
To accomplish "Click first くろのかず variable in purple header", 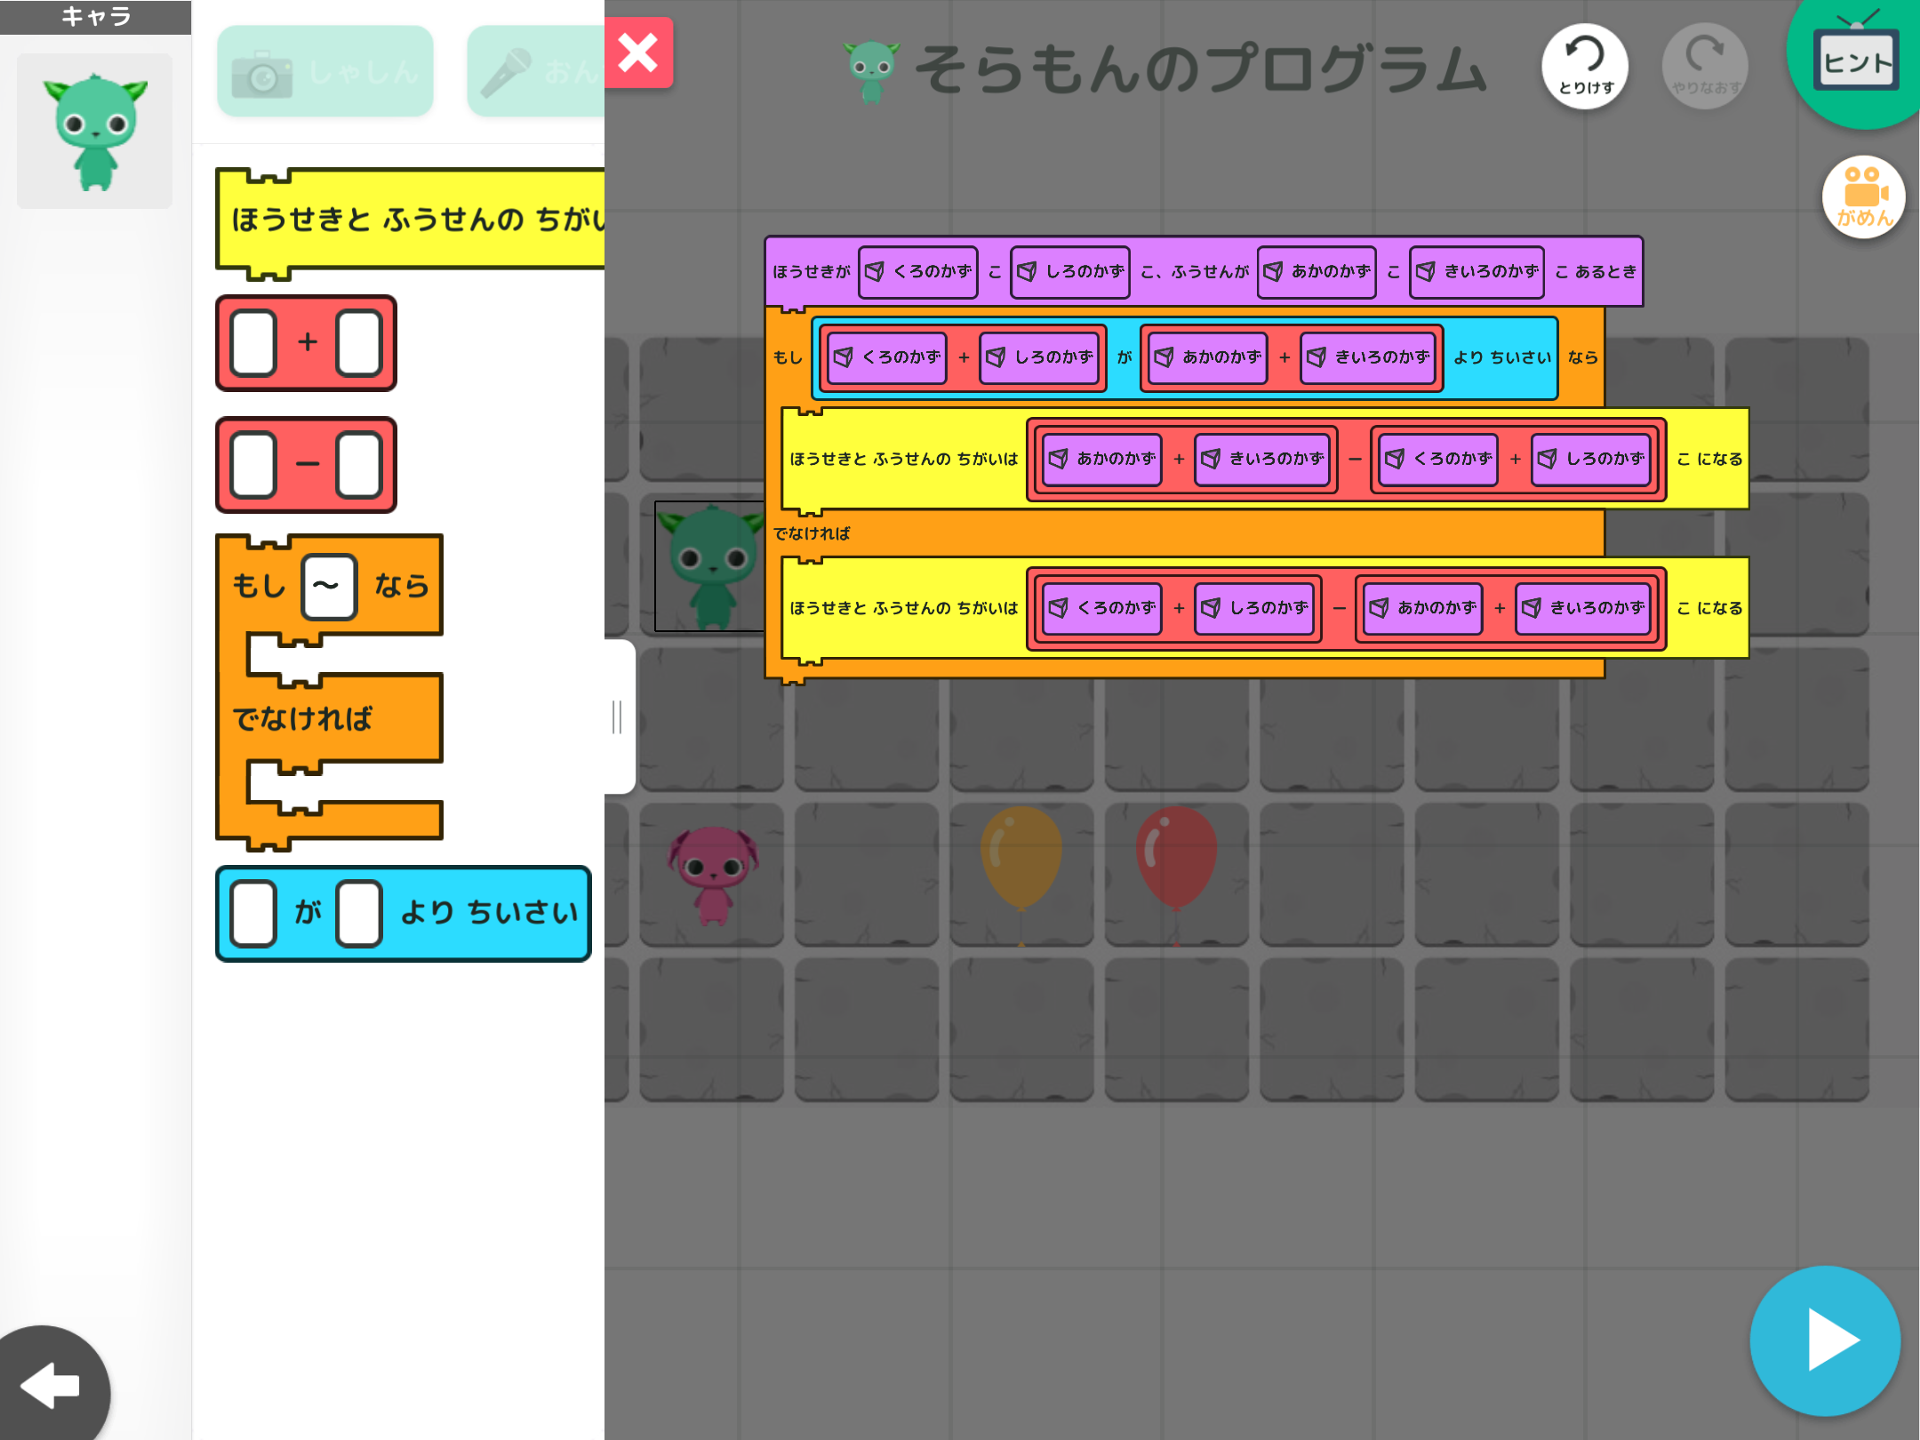I will click(918, 272).
